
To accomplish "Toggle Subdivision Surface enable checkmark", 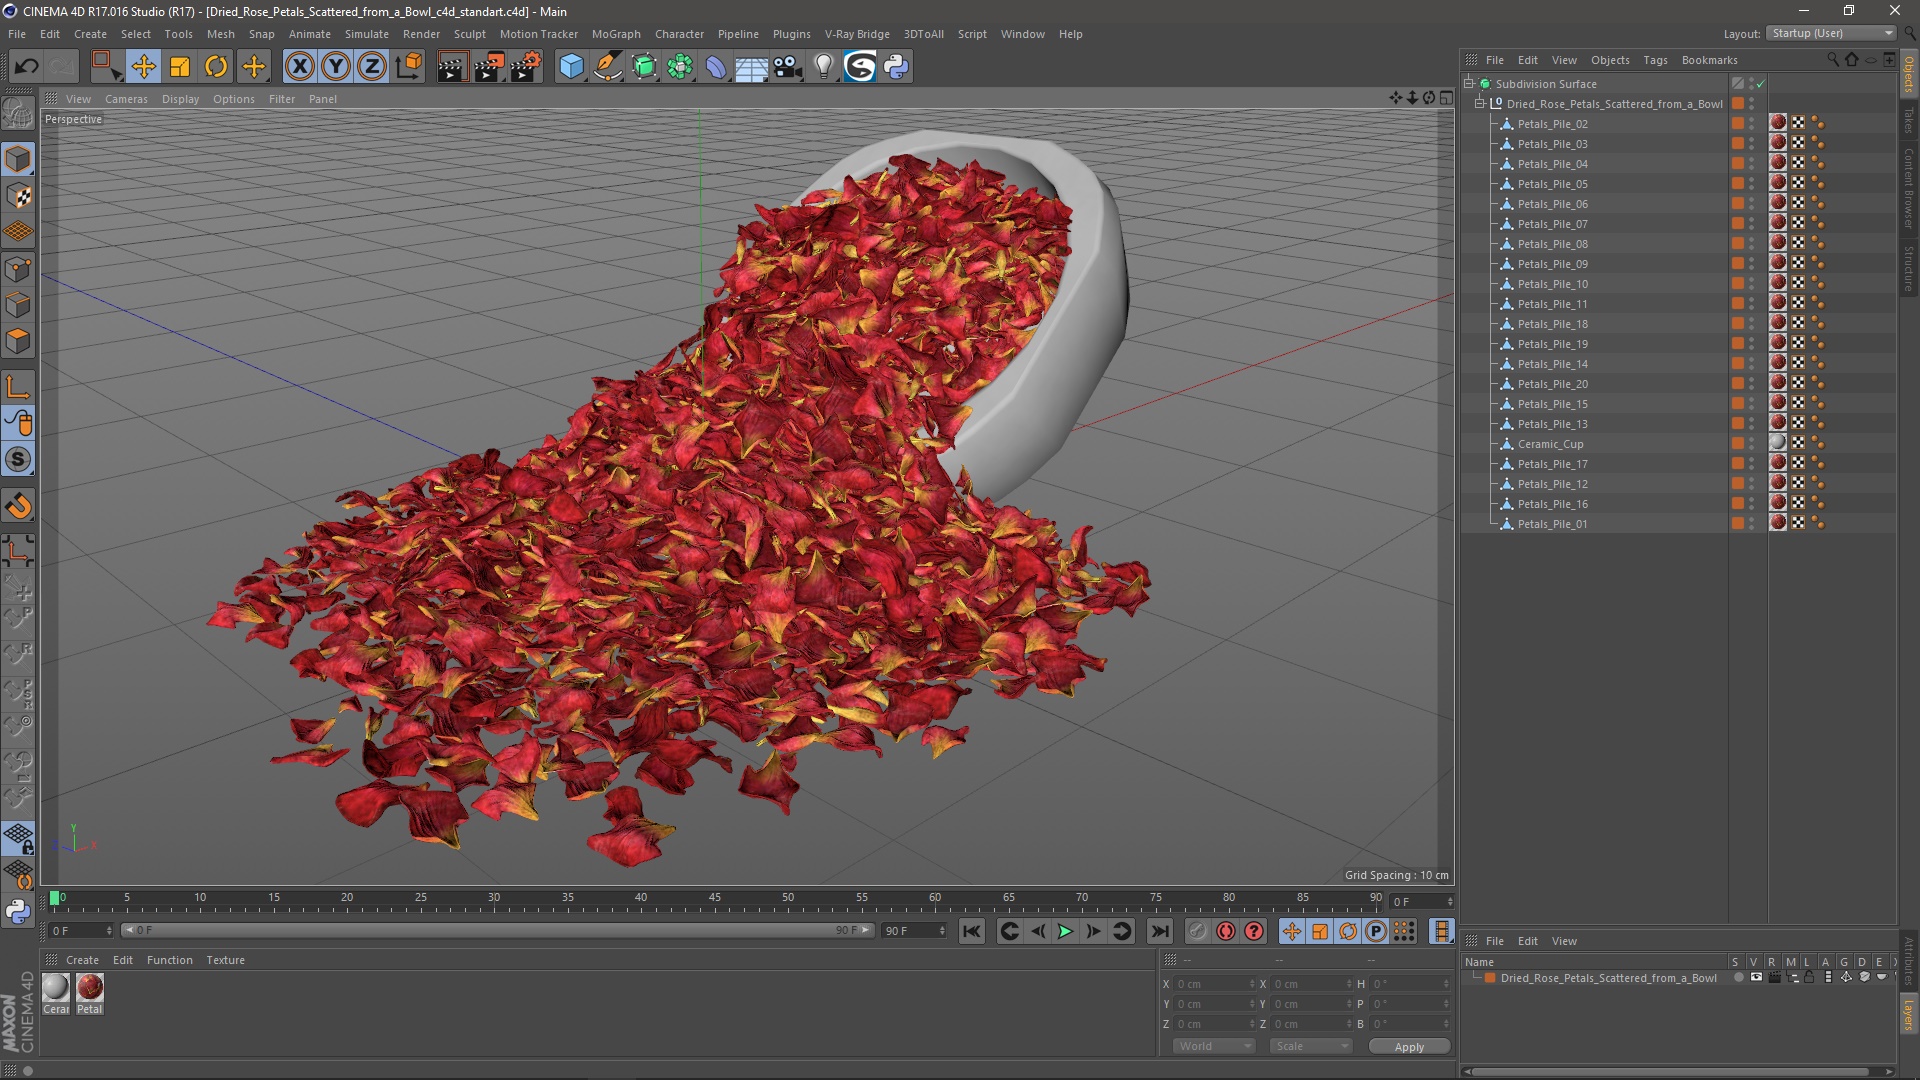I will click(1761, 84).
